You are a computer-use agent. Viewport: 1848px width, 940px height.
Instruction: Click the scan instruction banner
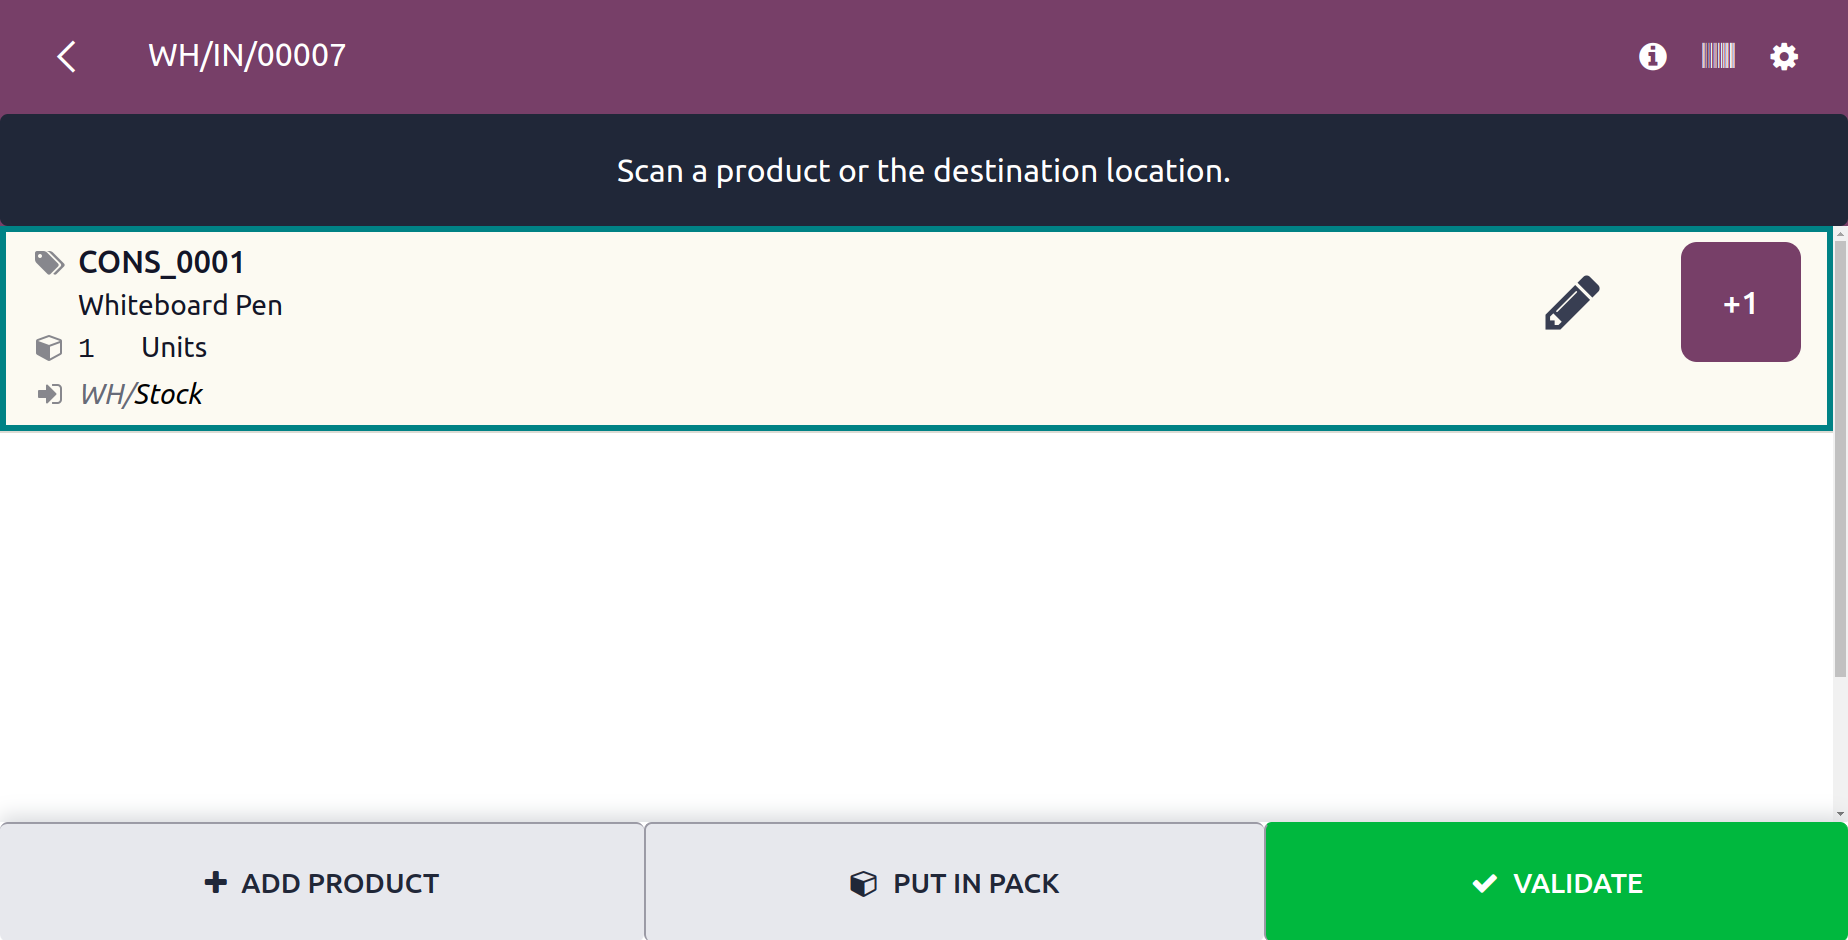pos(924,170)
